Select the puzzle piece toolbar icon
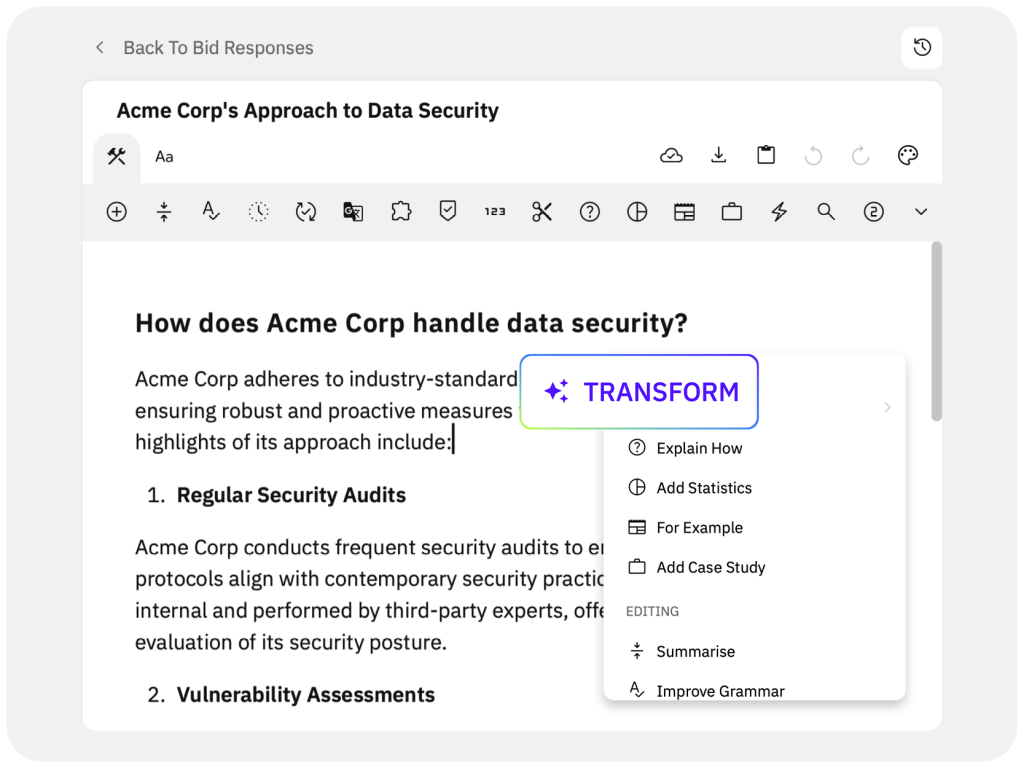1024x768 pixels. [401, 212]
